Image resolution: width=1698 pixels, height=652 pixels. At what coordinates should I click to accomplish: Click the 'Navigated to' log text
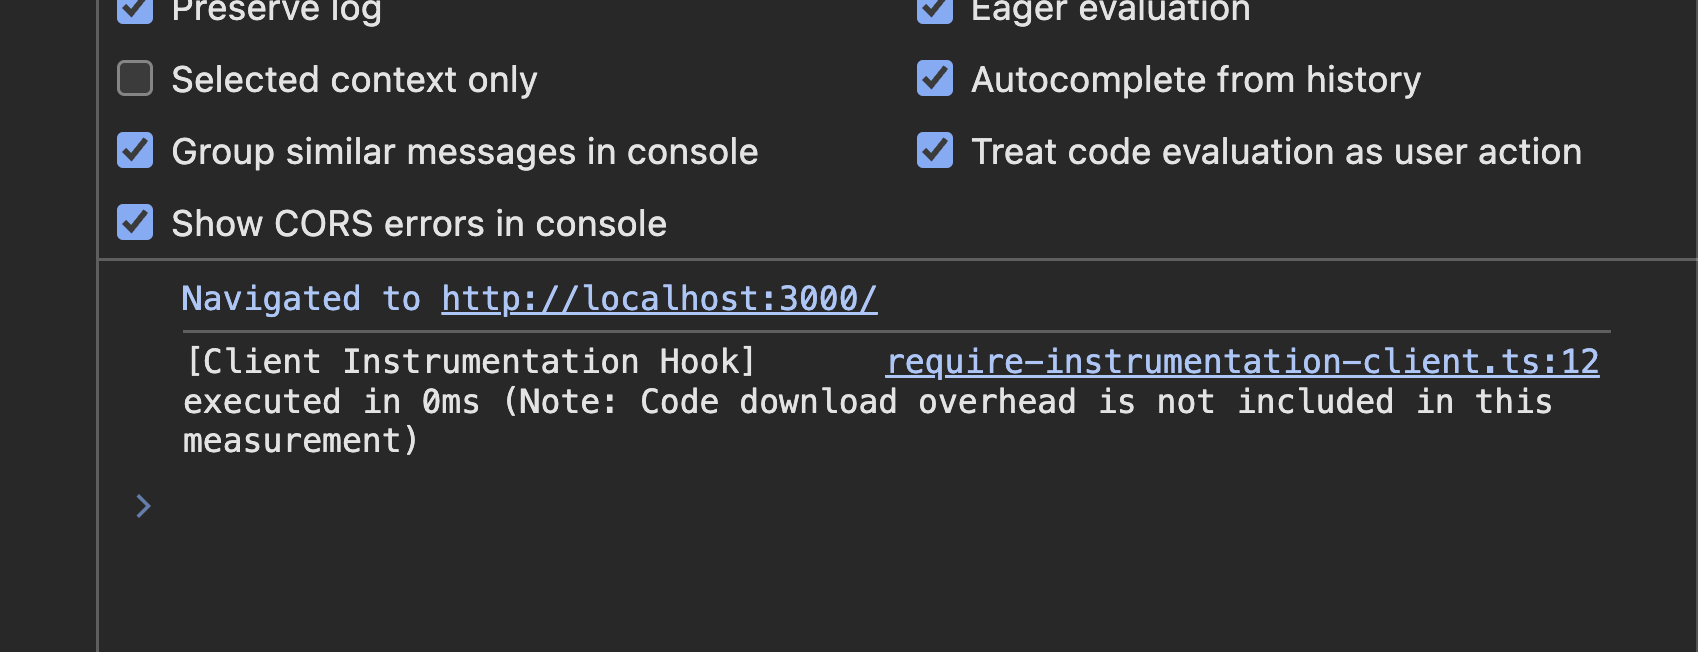click(x=301, y=298)
